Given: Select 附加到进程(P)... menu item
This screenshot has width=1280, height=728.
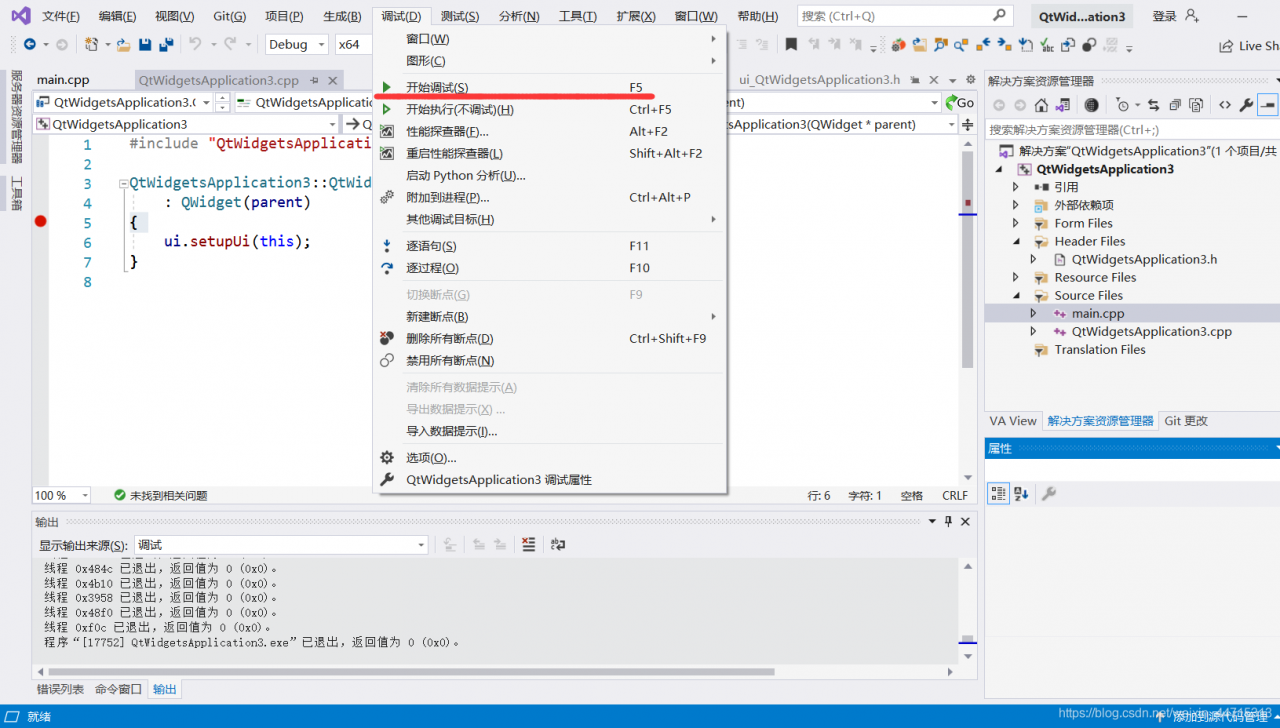Looking at the screenshot, I should pos(549,197).
